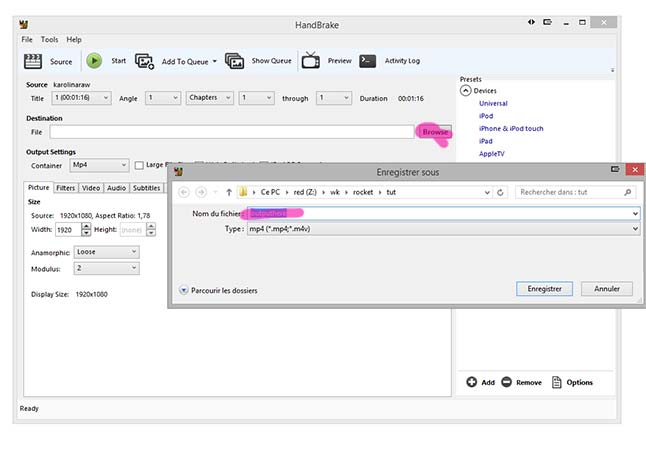
Task: Select the Universal preset
Action: tap(493, 103)
